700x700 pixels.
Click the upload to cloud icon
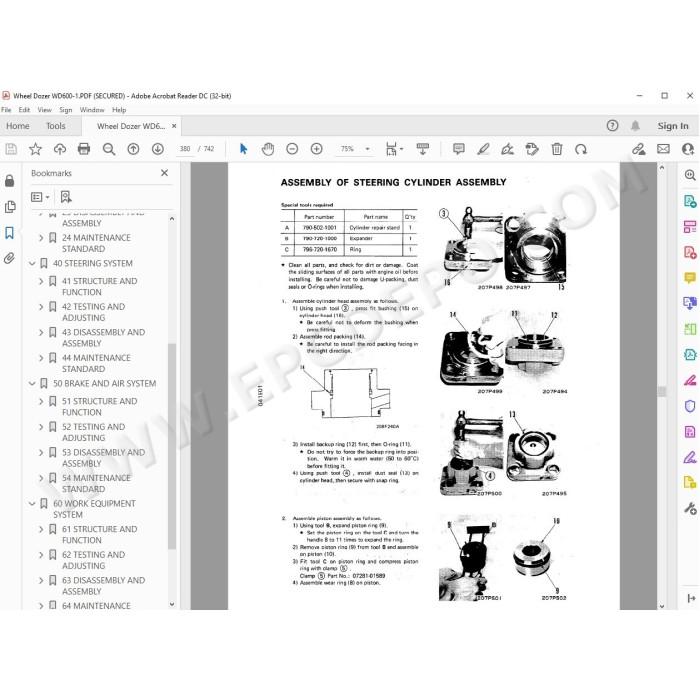[60, 149]
